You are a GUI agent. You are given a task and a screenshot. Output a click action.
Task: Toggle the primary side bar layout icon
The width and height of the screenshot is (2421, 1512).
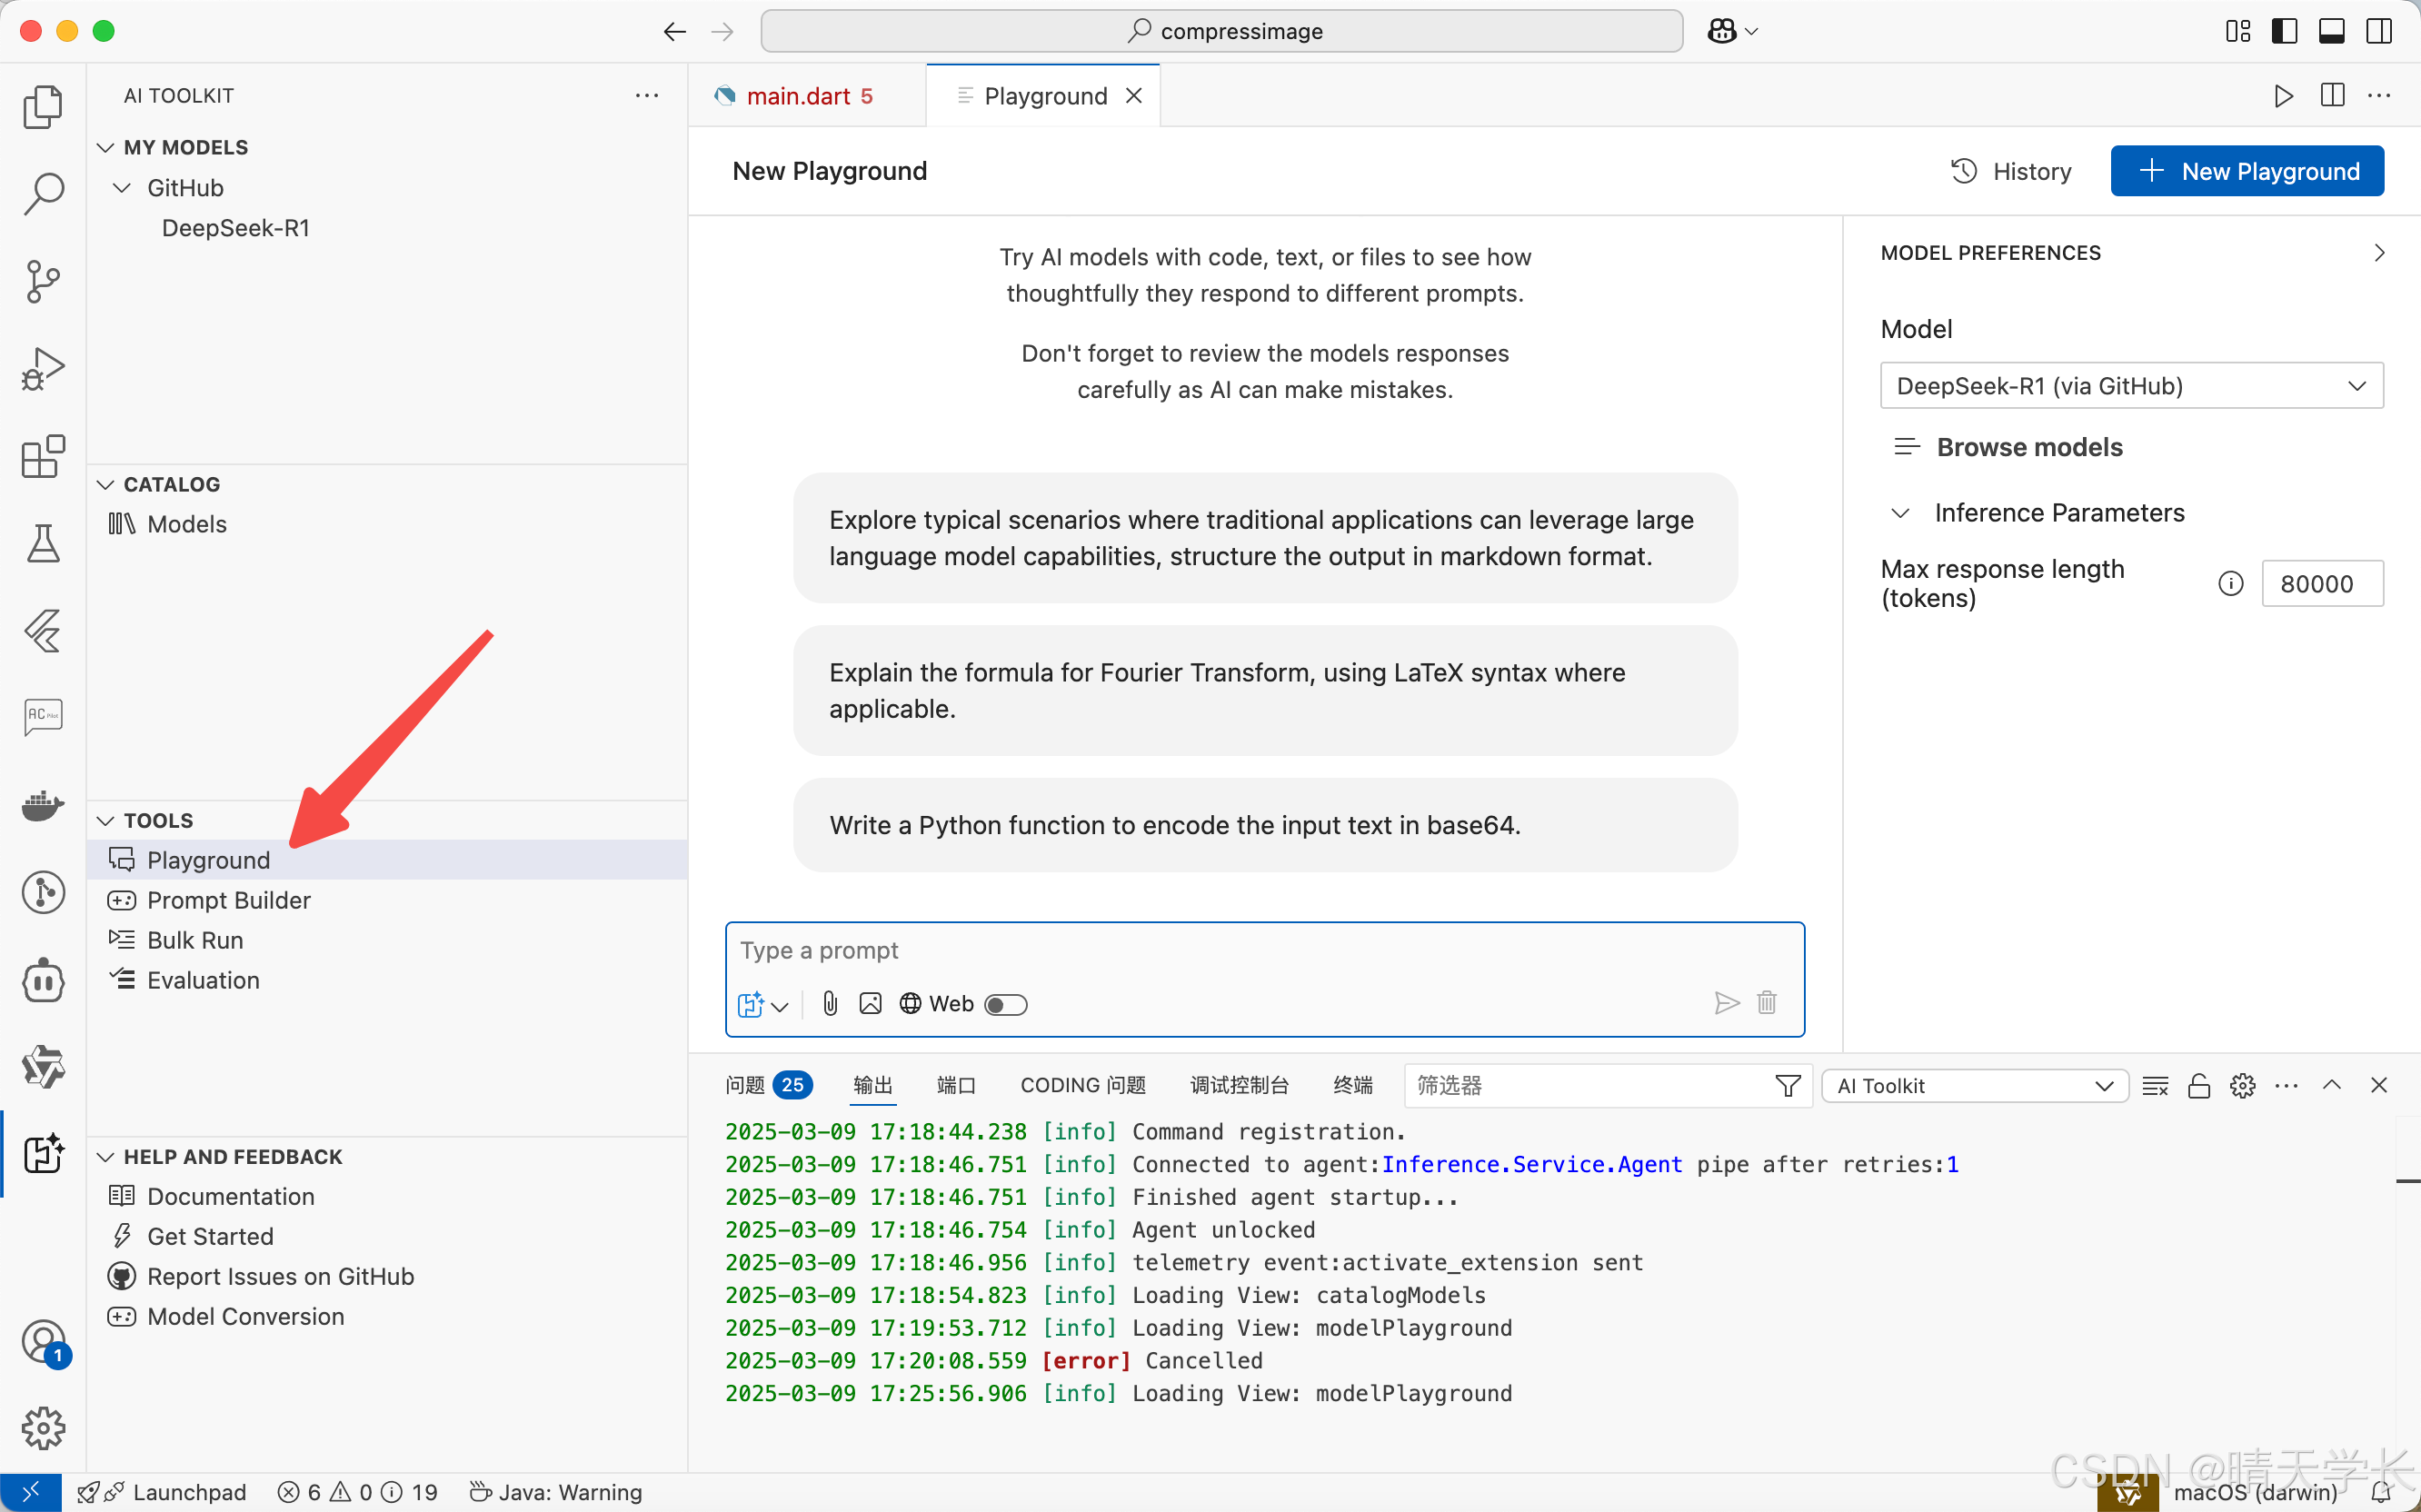[x=2284, y=31]
